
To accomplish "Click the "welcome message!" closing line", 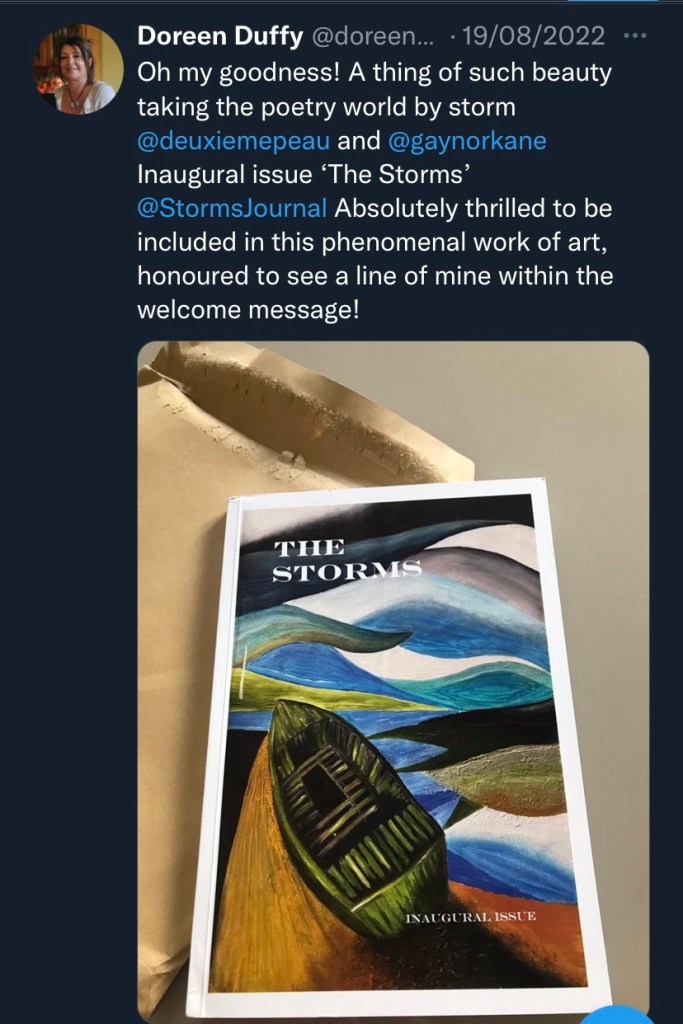I will click(247, 310).
